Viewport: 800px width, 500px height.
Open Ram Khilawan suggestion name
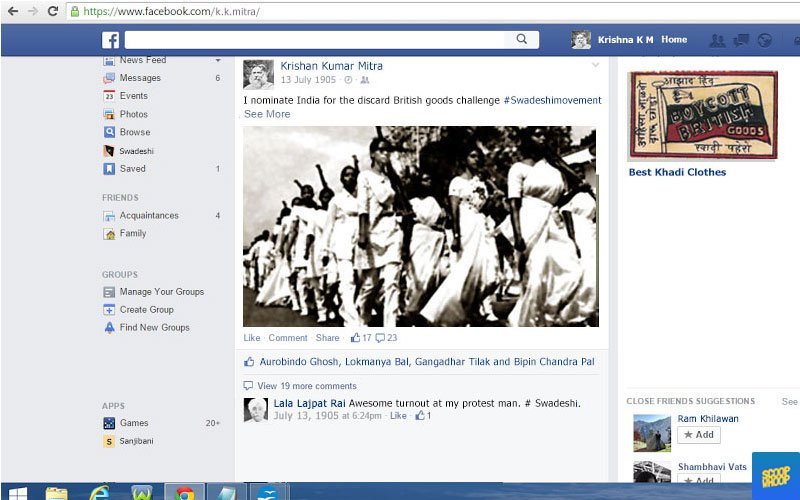[708, 418]
